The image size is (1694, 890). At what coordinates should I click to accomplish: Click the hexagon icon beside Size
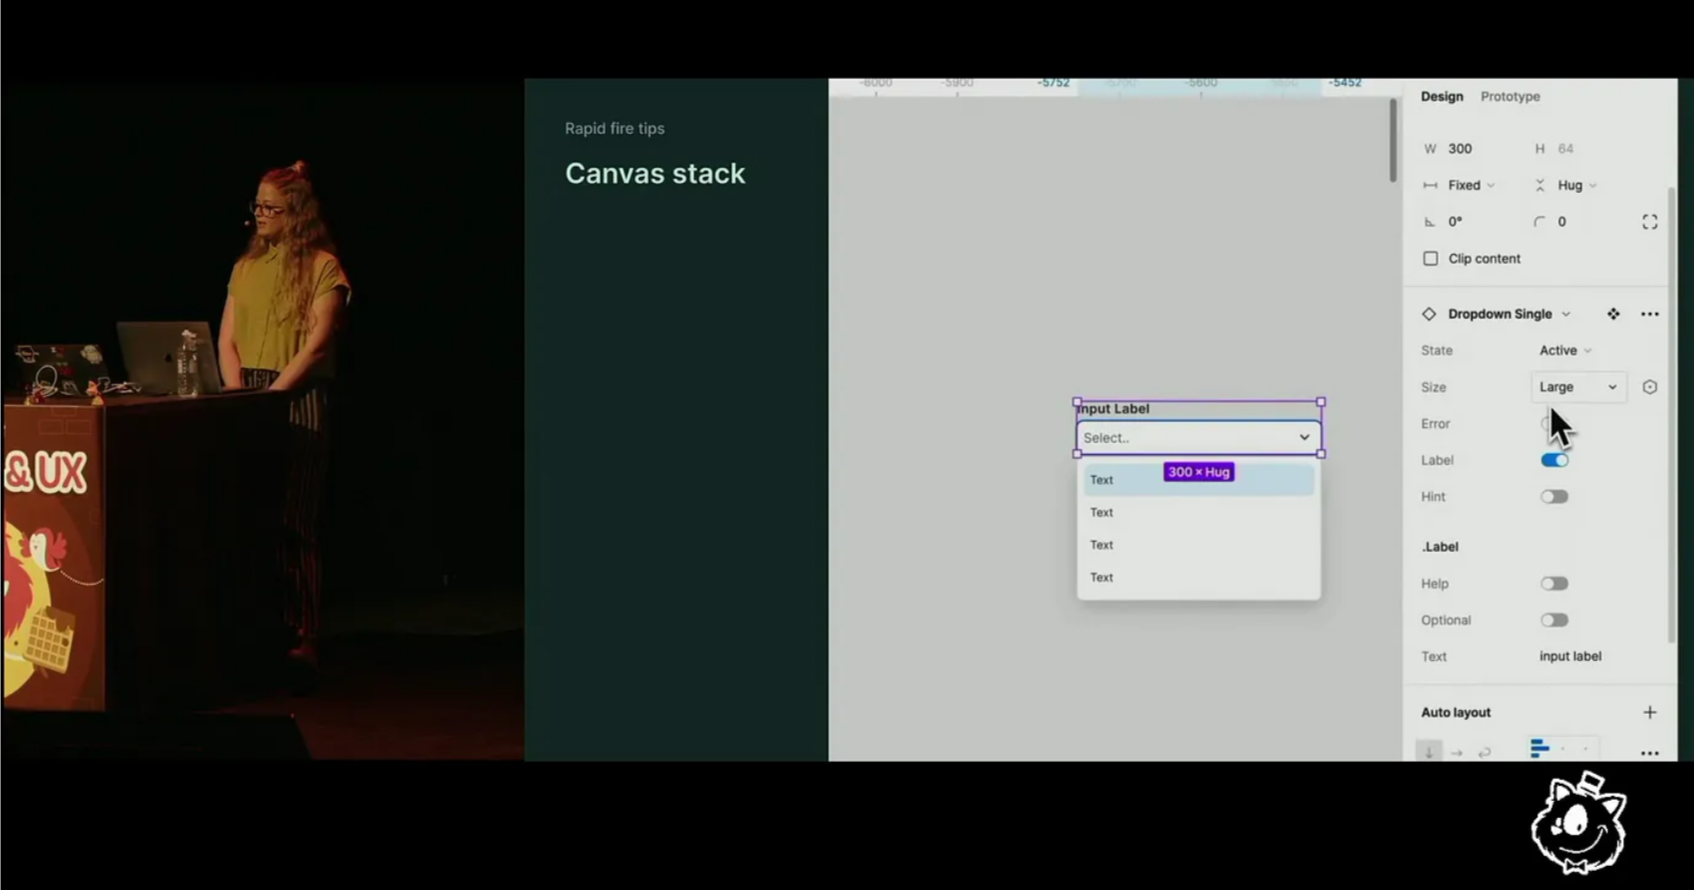coord(1649,387)
